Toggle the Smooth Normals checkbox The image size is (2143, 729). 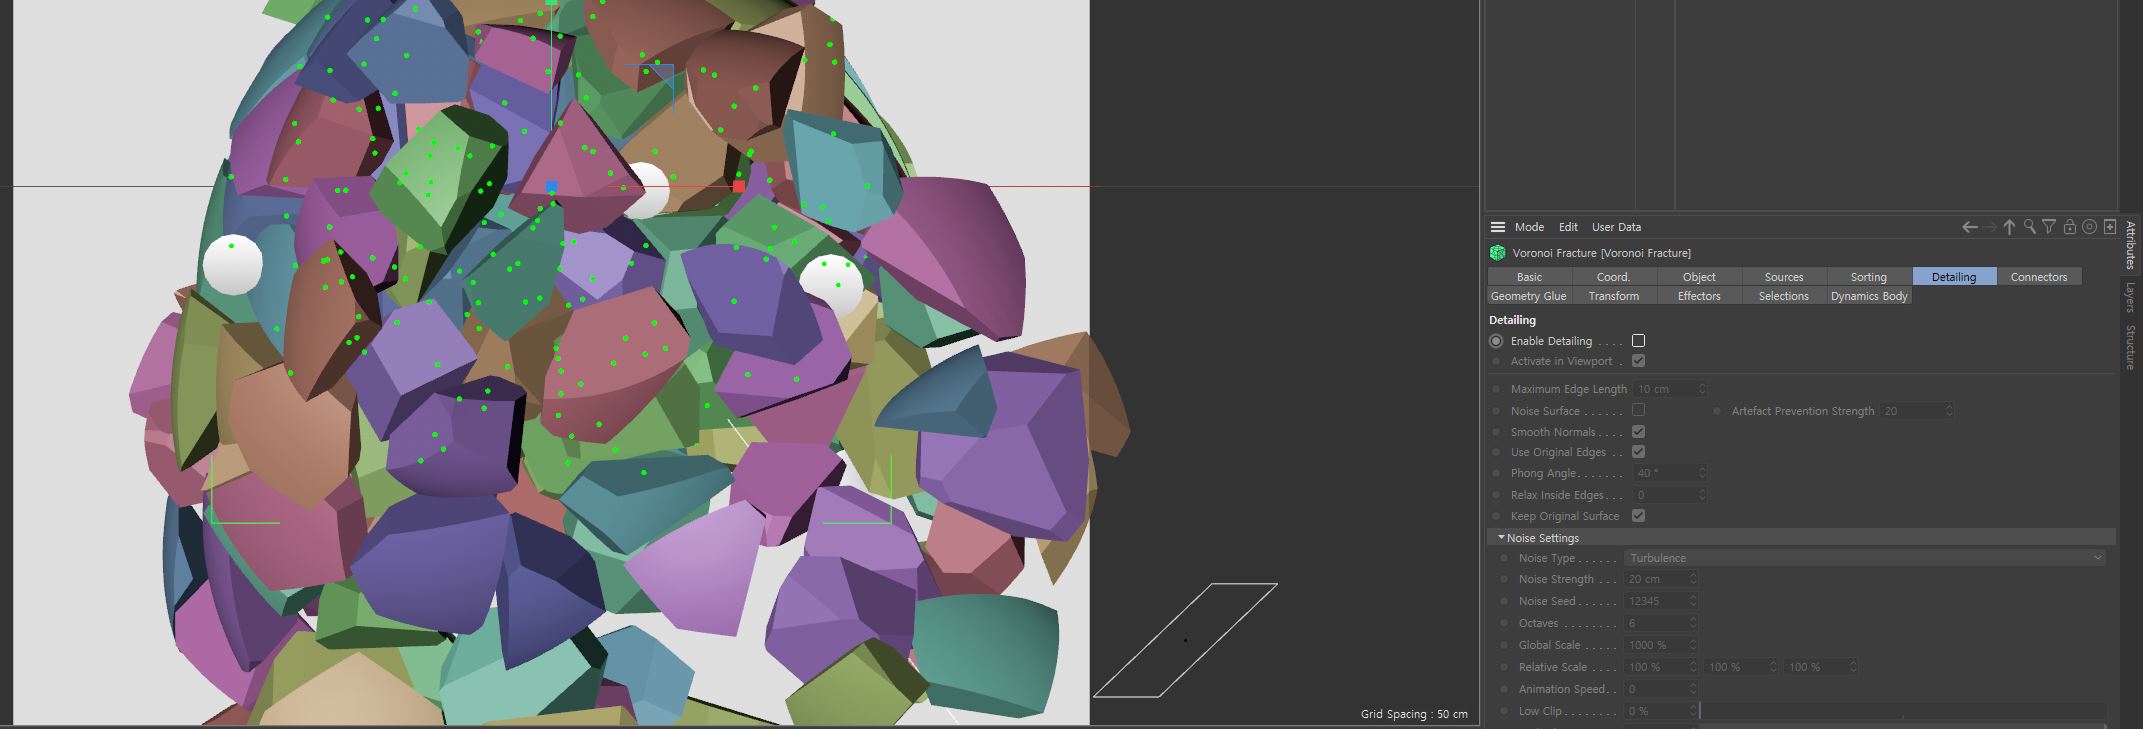1638,432
